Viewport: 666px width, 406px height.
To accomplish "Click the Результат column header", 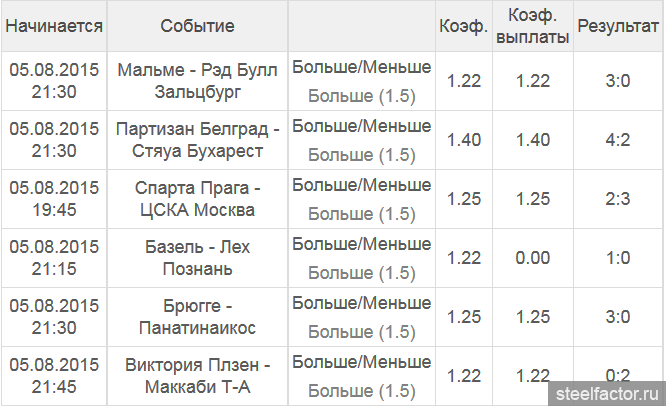I will [x=618, y=25].
